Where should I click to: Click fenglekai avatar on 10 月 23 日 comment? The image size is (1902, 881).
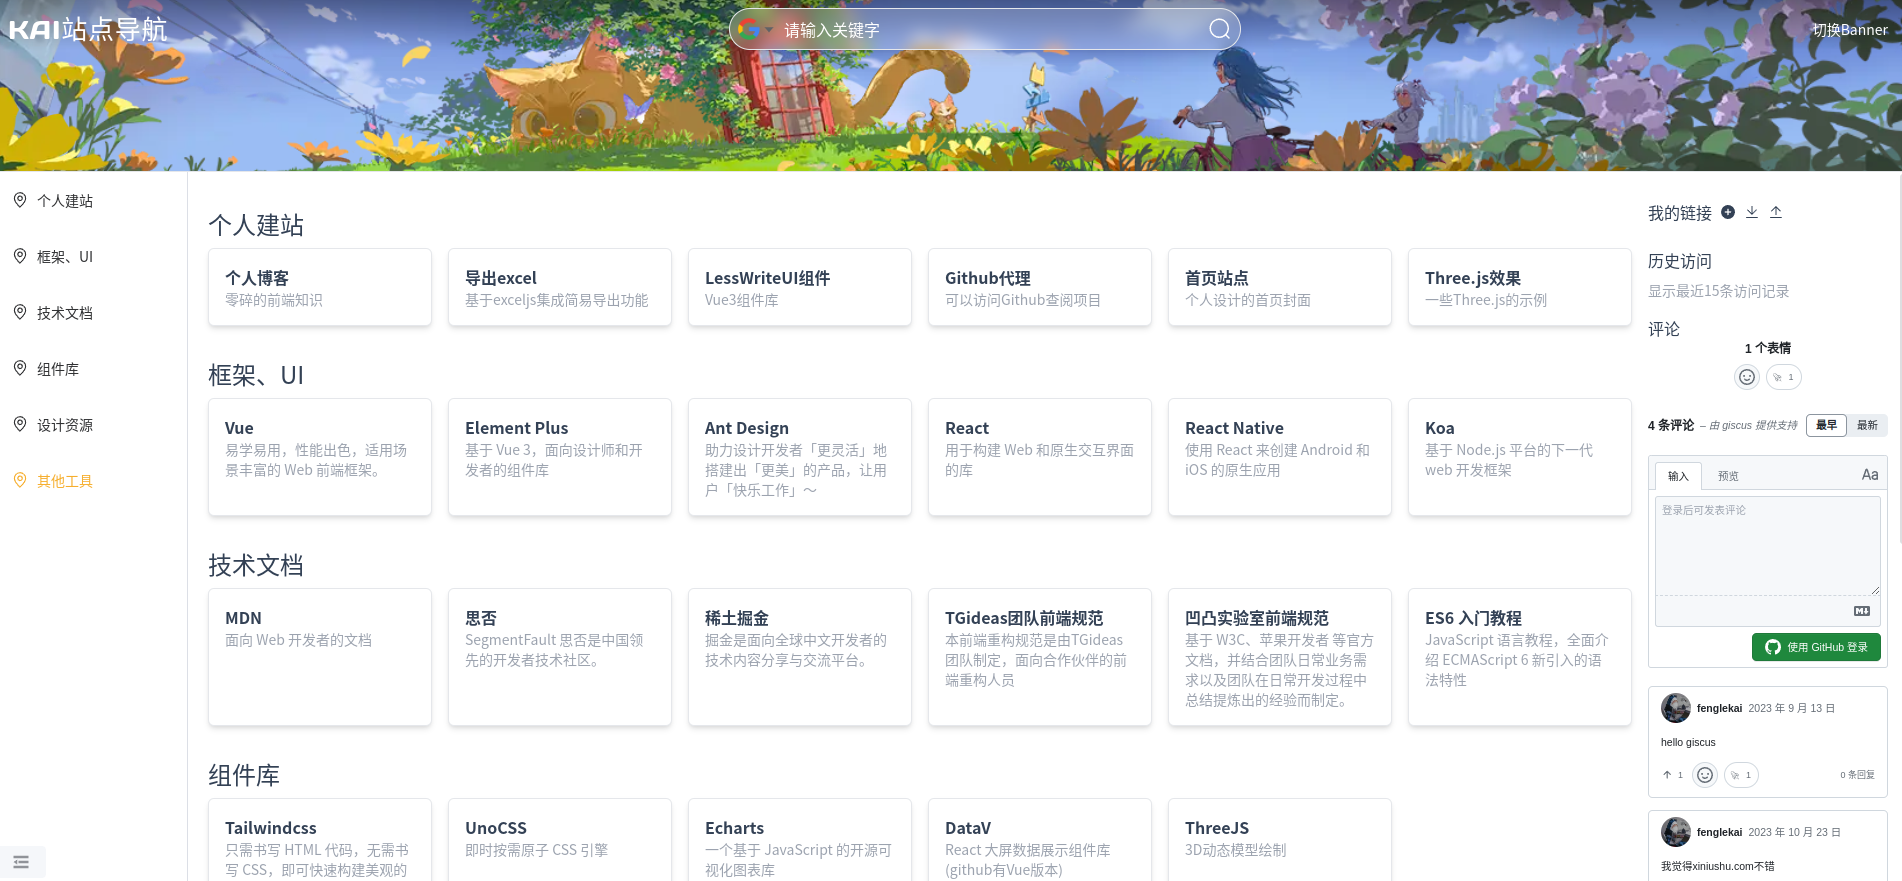[x=1676, y=832]
